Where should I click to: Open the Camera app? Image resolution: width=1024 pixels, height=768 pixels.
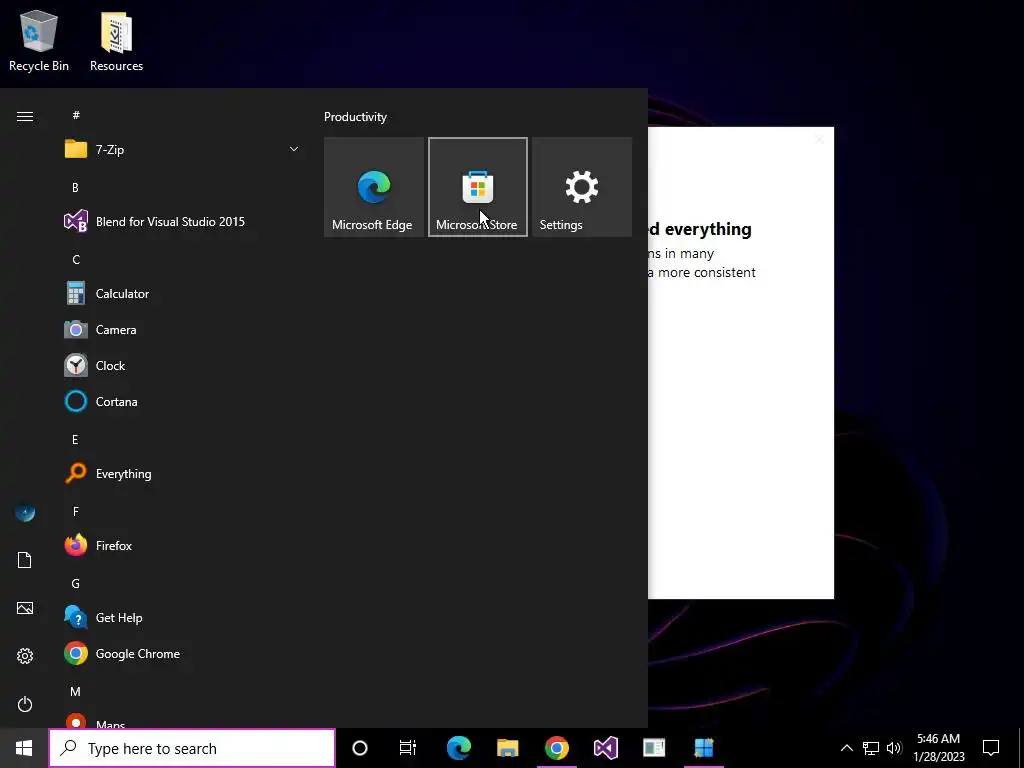[182, 330]
